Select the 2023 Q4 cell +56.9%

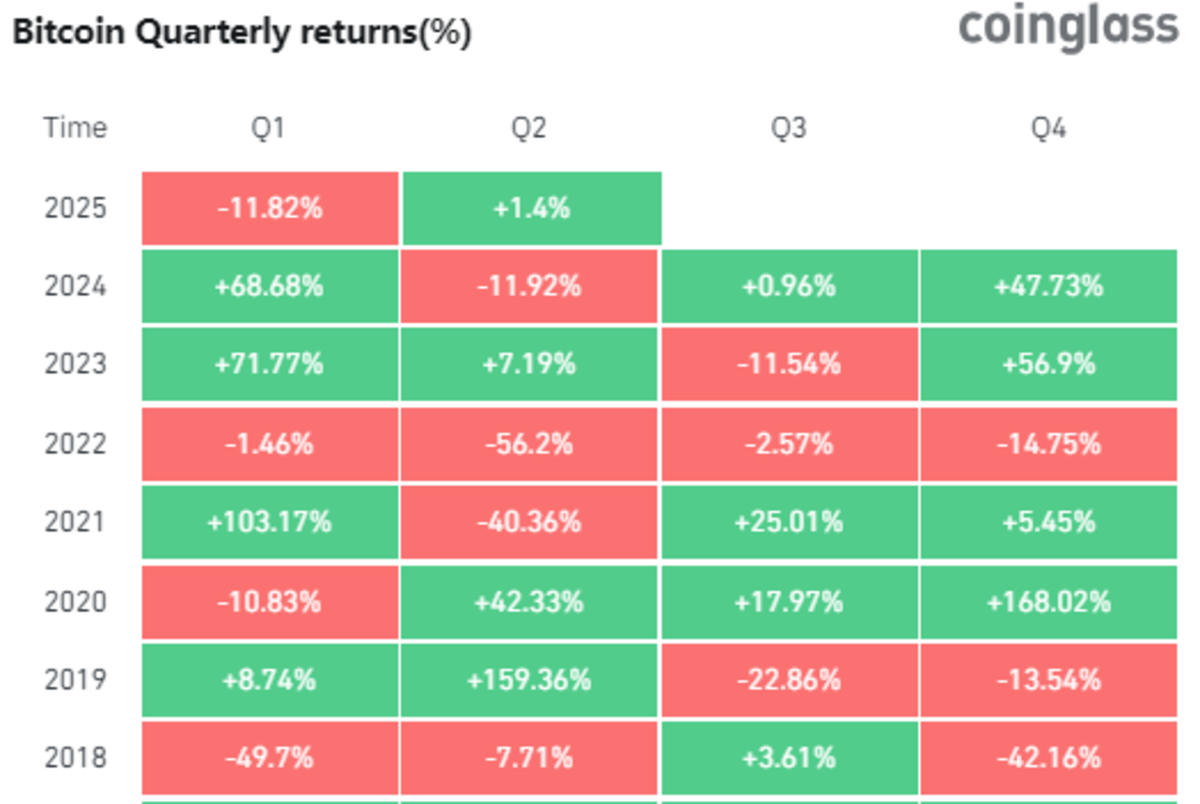coord(1048,364)
